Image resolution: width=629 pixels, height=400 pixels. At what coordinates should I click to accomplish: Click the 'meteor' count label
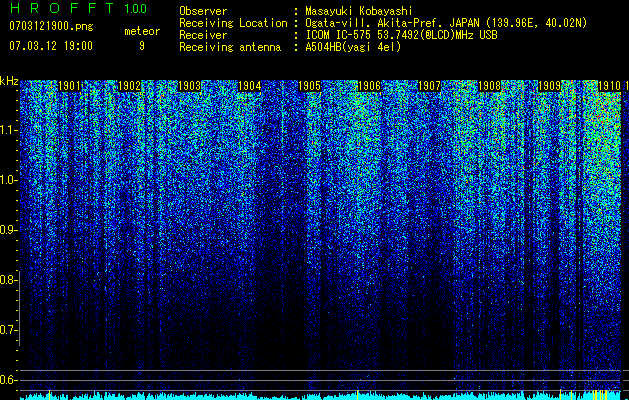point(142,31)
